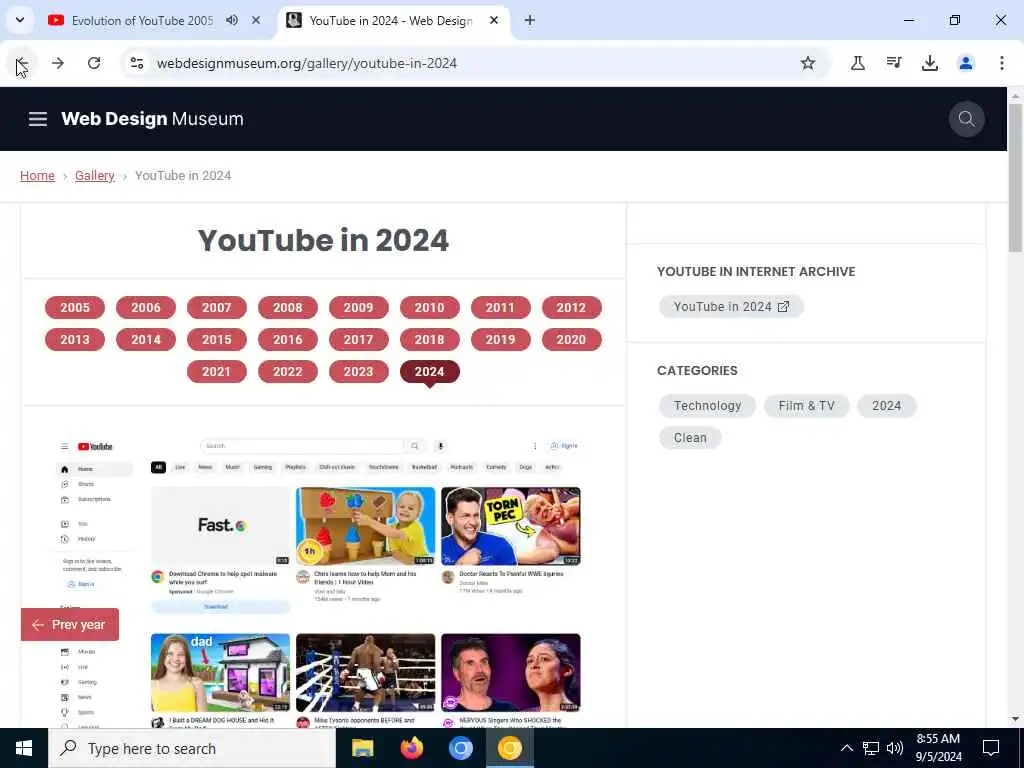Image resolution: width=1024 pixels, height=768 pixels.
Task: Mute the Evolution of YouTube tab audio
Action: [232, 20]
